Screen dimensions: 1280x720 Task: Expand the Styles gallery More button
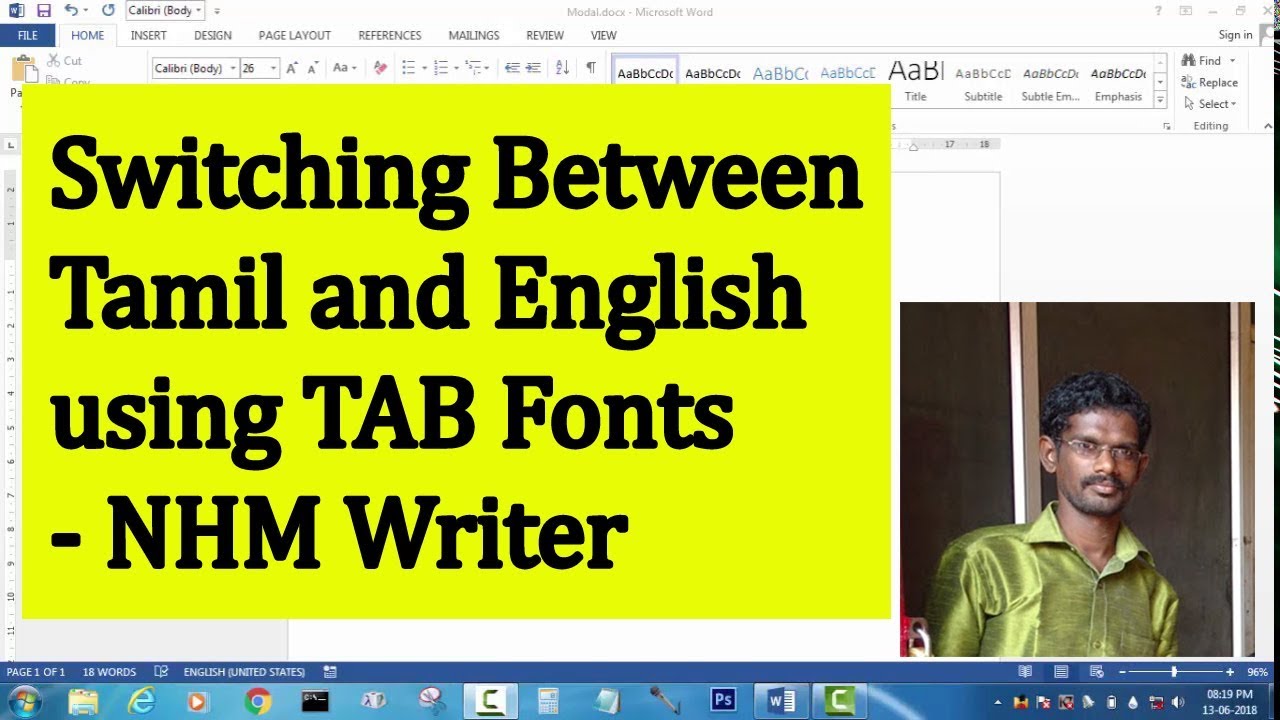[x=1160, y=100]
